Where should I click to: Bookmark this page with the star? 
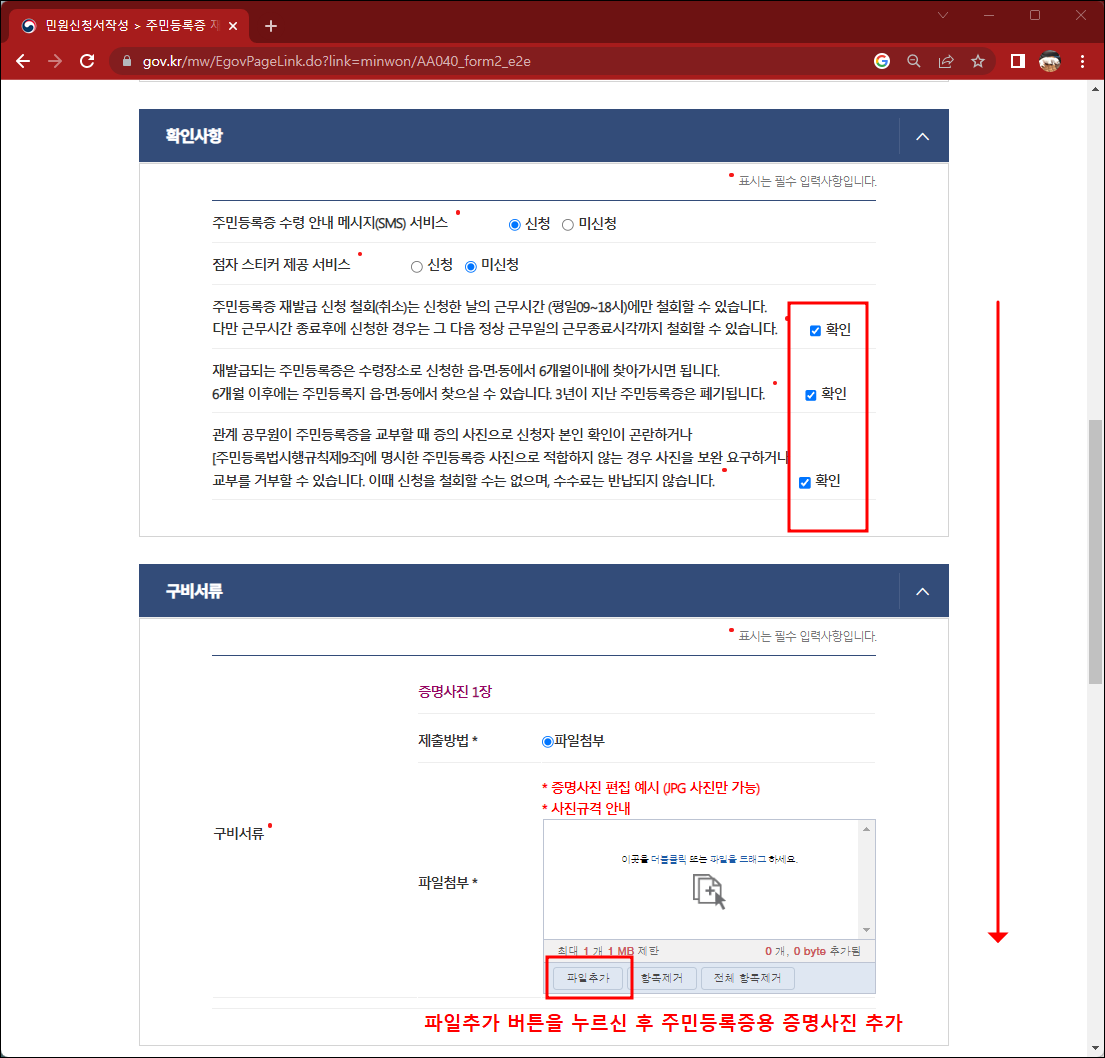coord(978,61)
